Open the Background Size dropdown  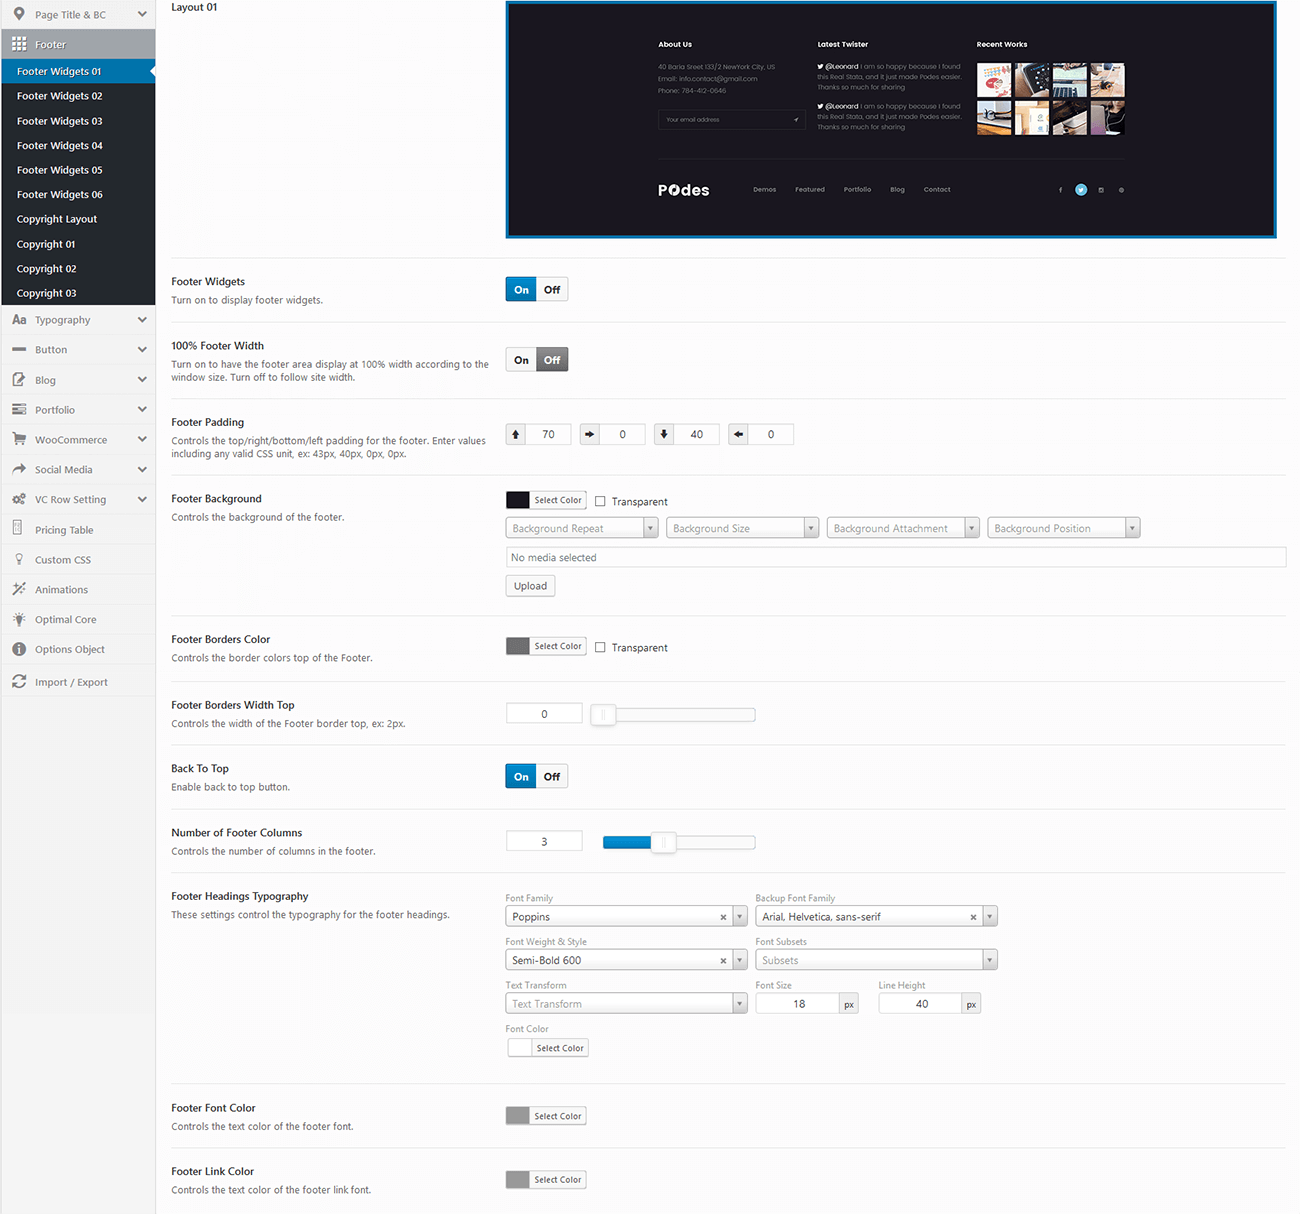pos(742,528)
